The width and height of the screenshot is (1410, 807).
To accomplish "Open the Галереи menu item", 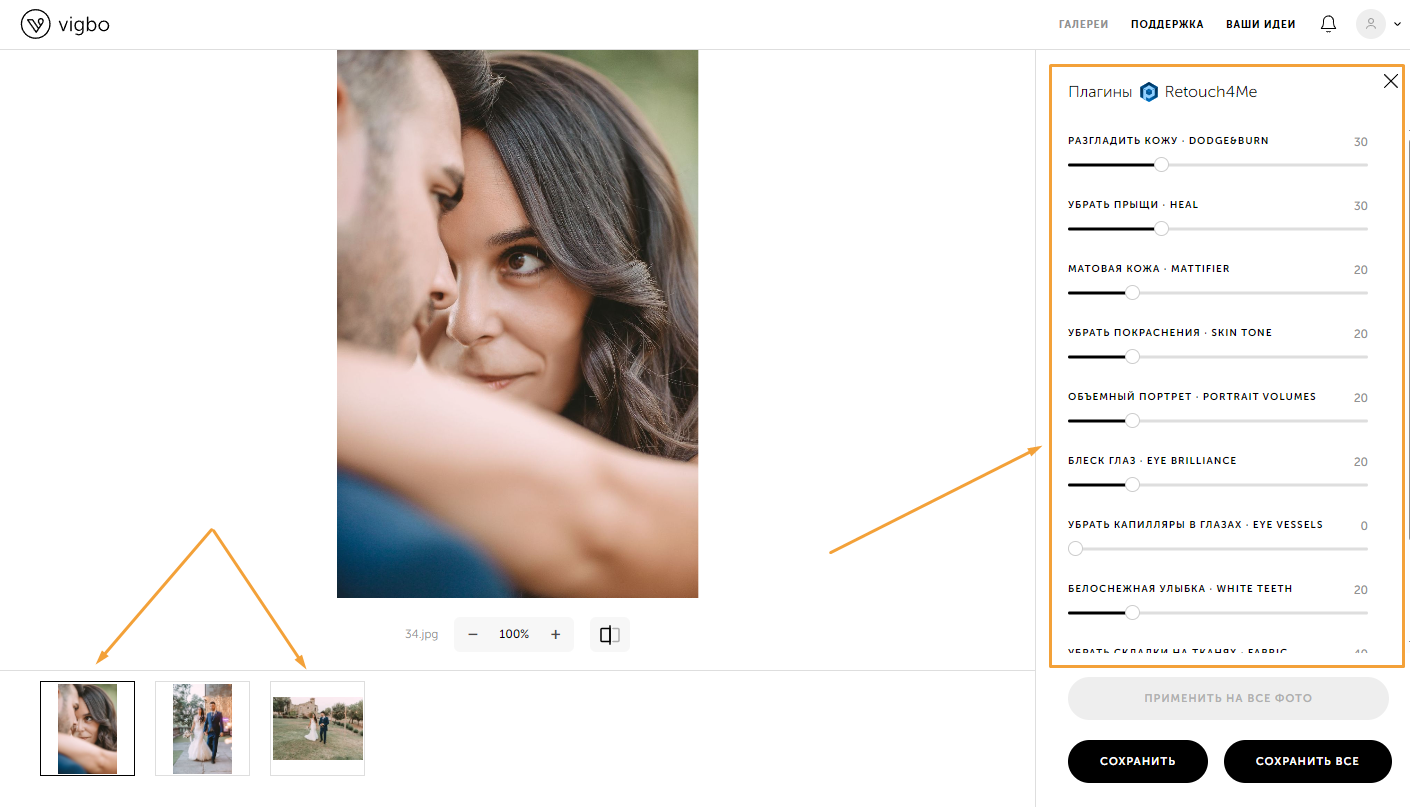I will (x=1084, y=24).
